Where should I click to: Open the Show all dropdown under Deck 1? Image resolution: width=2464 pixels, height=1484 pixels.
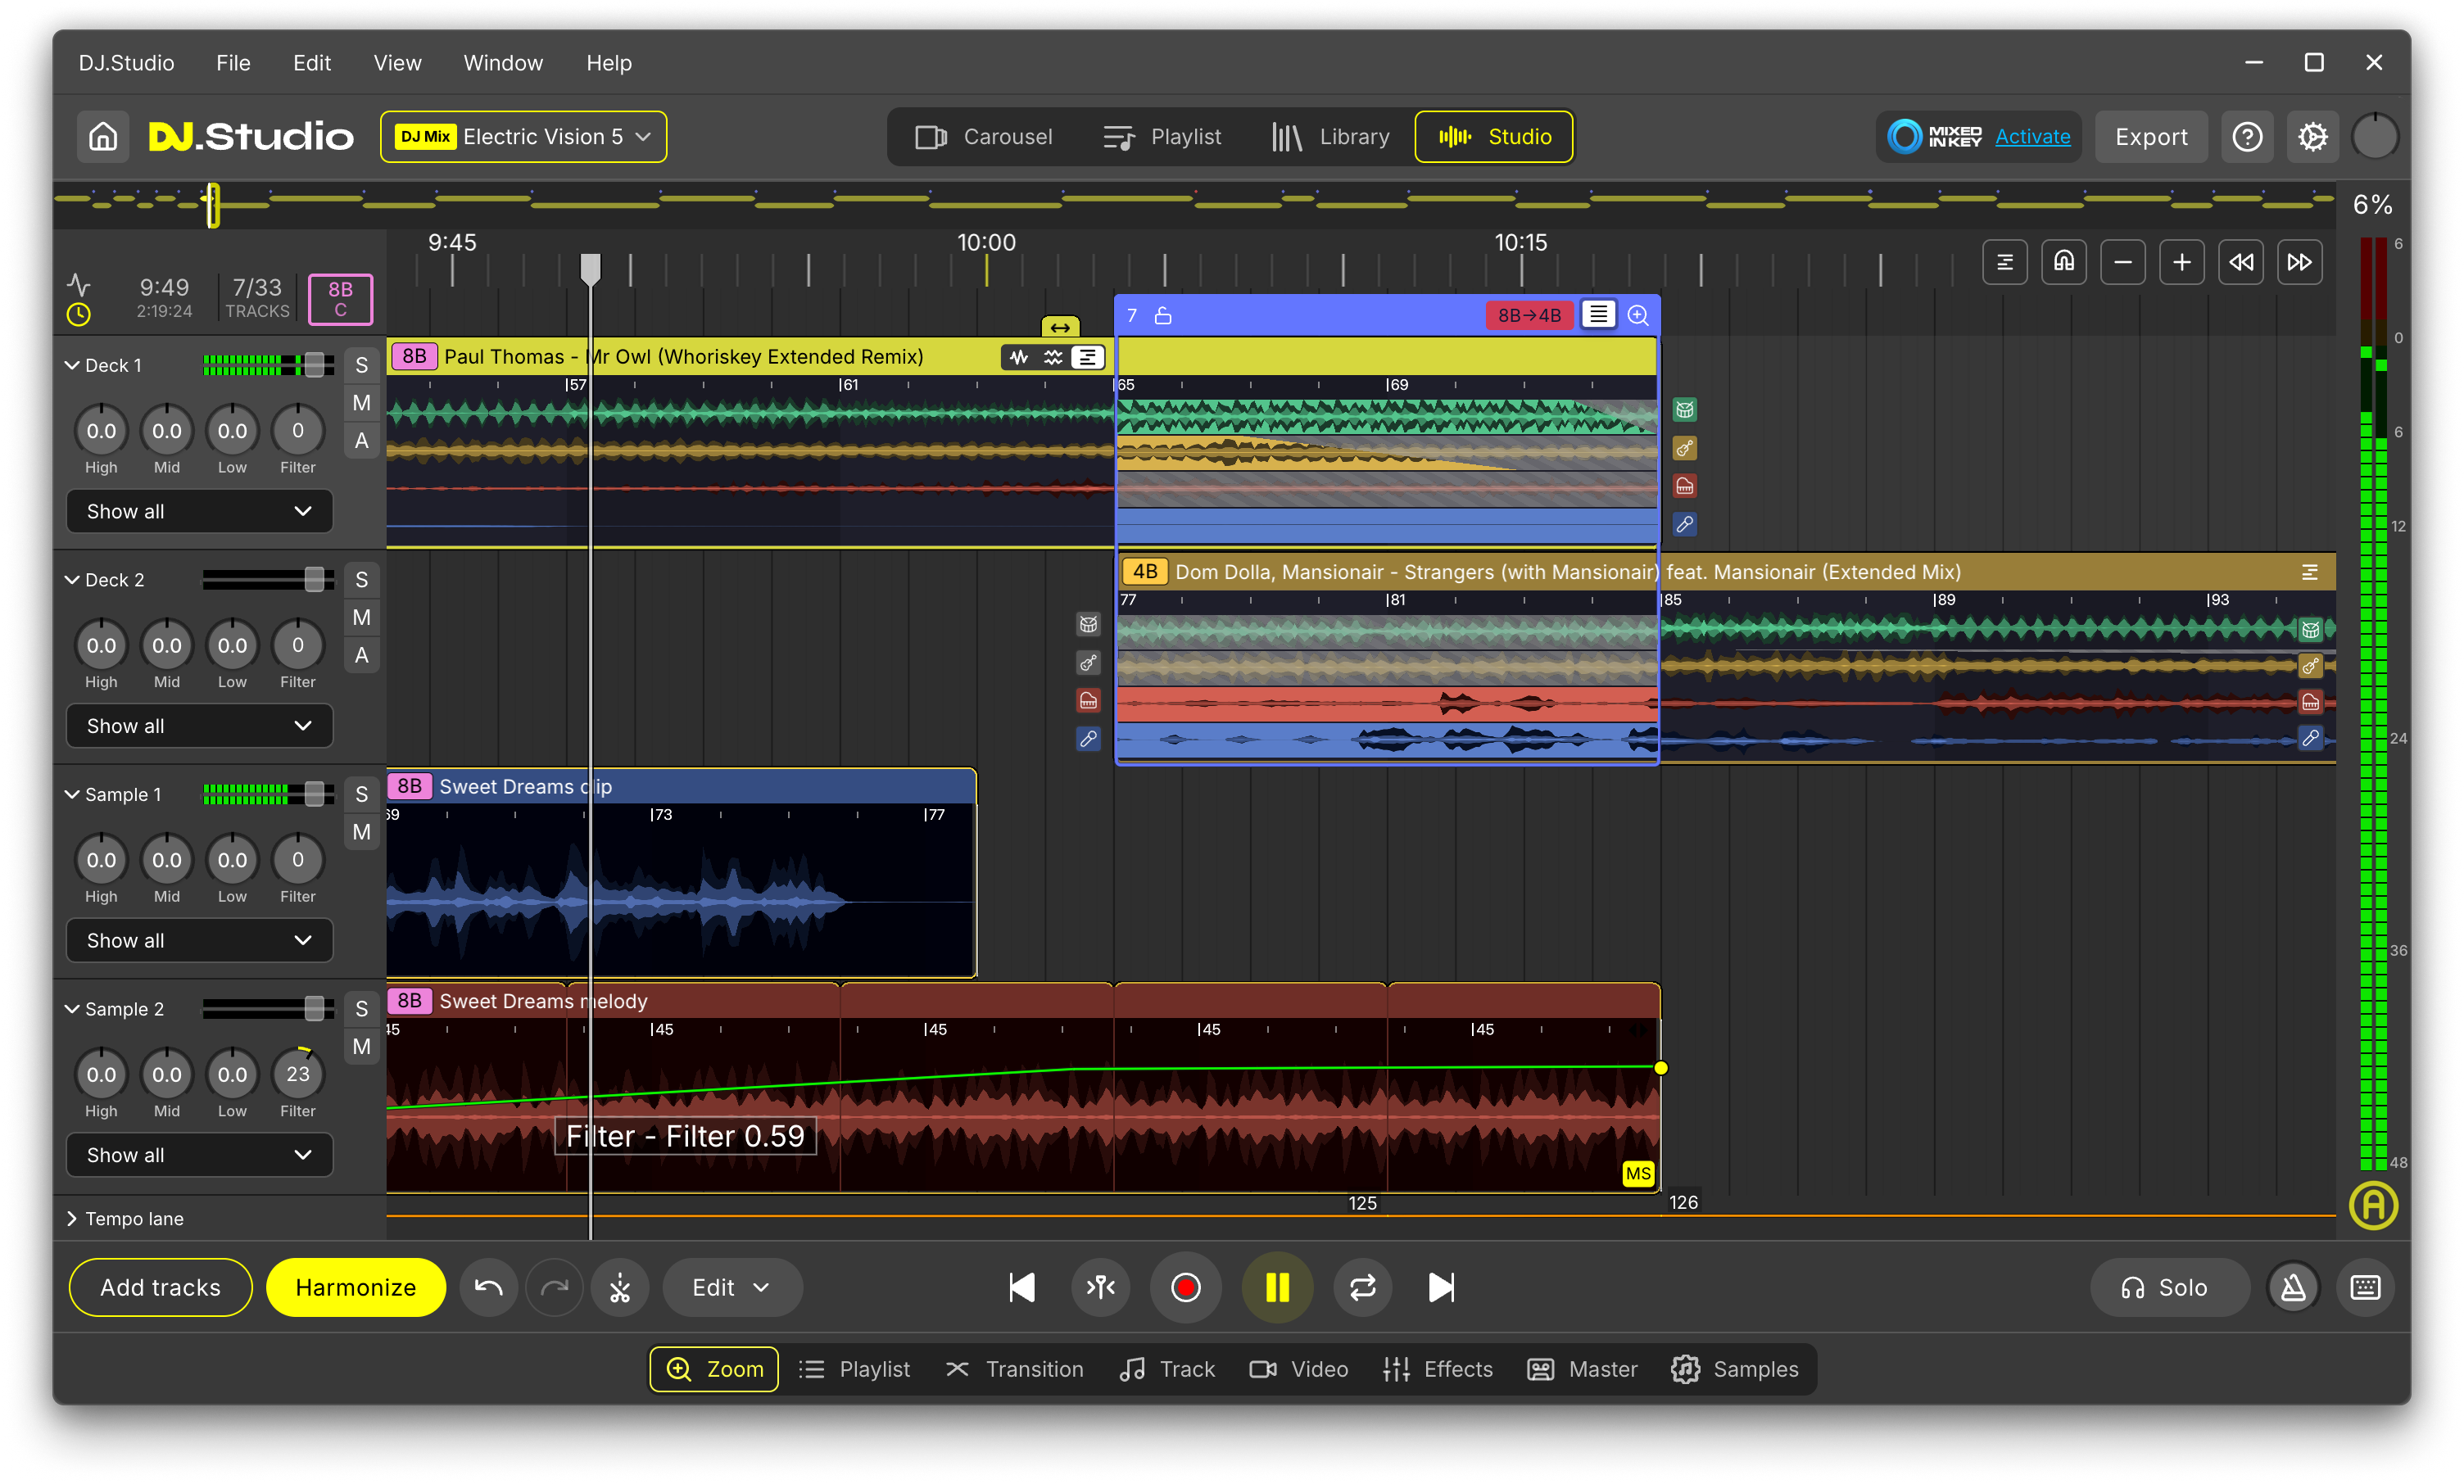[x=198, y=511]
